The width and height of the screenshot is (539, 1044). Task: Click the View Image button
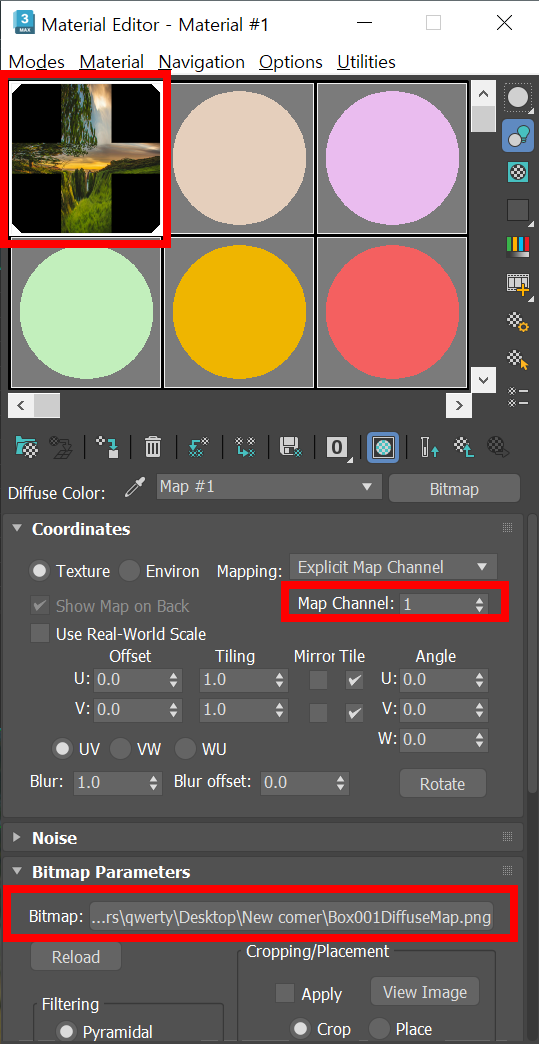point(425,992)
